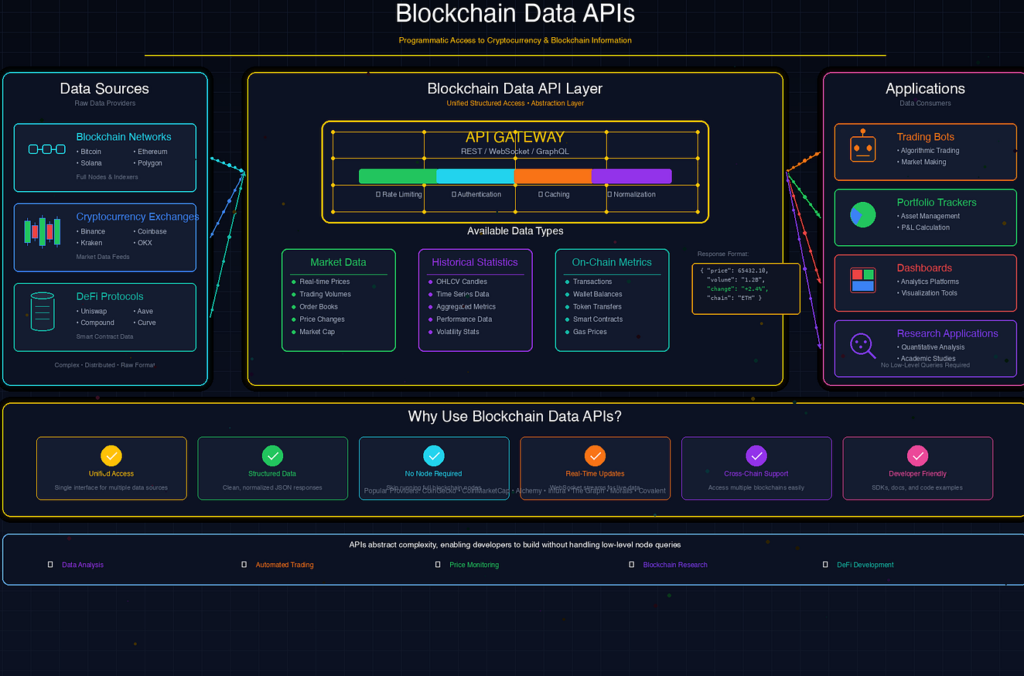Click the Normalization square icon
Viewport: 1024px width, 676px height.
610,194
